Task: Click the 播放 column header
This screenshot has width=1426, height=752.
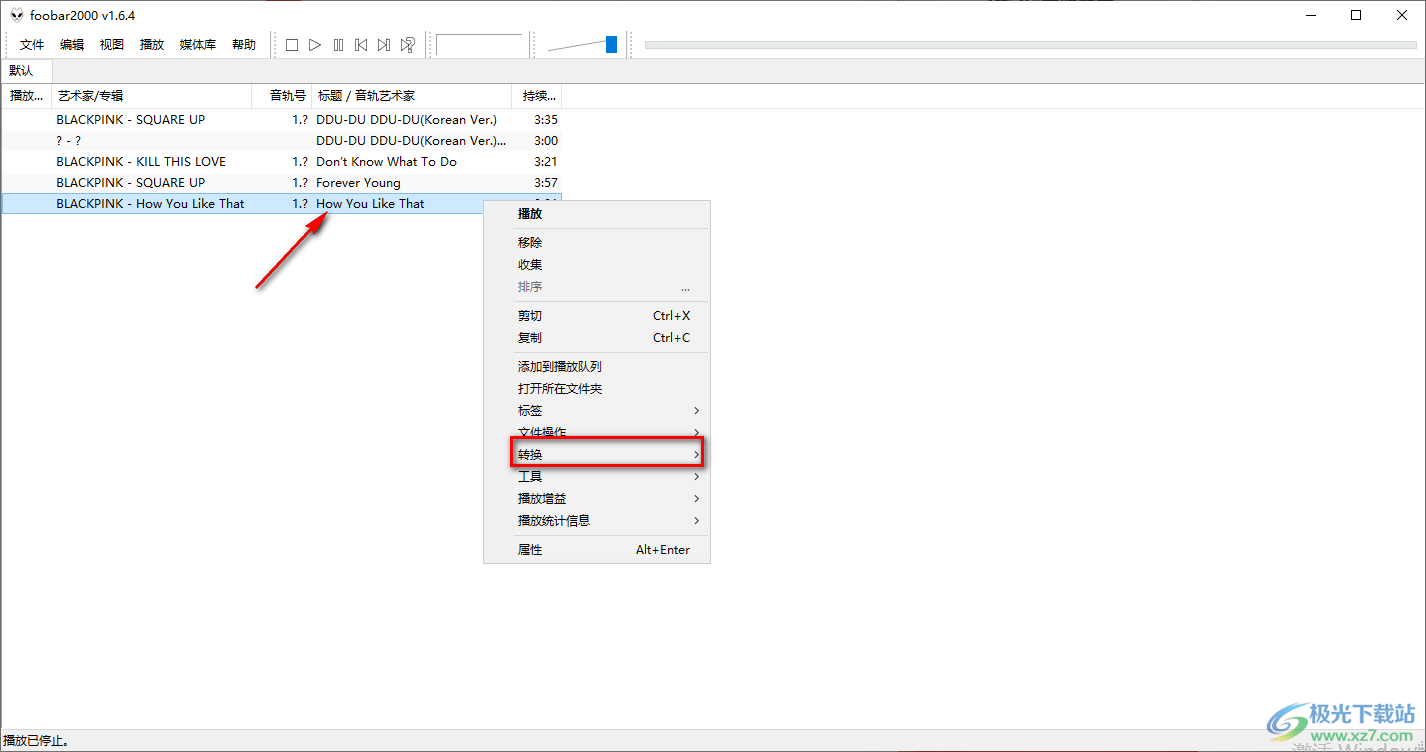Action: tap(26, 96)
